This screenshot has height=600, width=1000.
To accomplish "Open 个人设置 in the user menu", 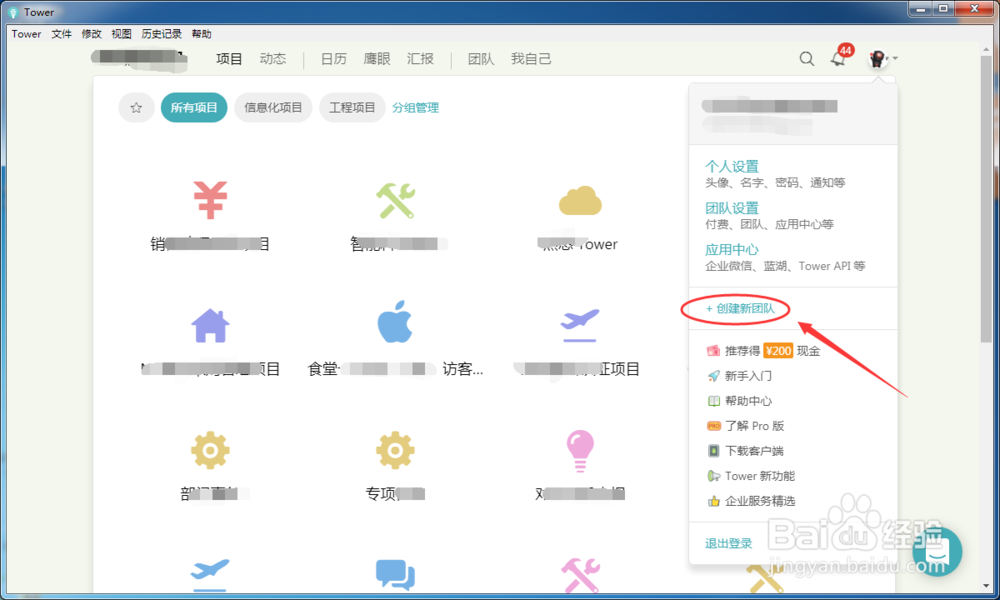I will click(732, 166).
